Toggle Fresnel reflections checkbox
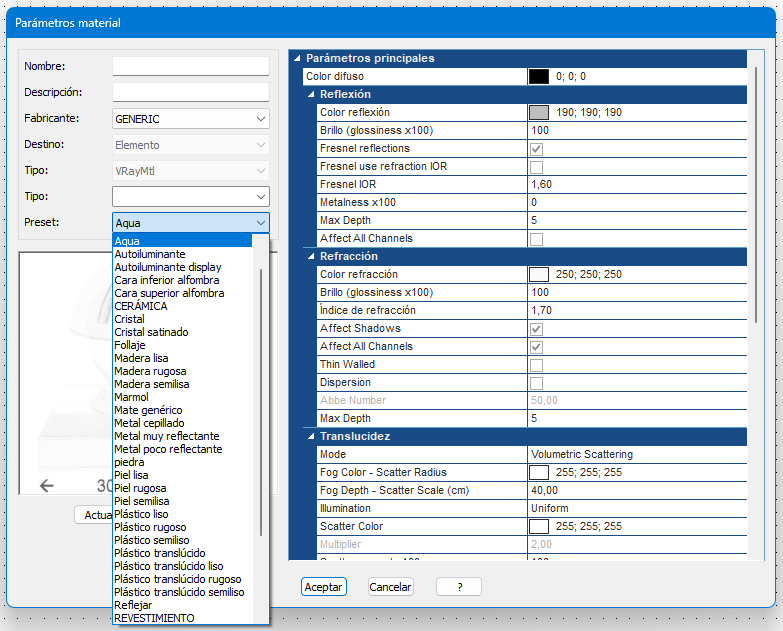Viewport: 783px width, 631px height. (x=536, y=149)
